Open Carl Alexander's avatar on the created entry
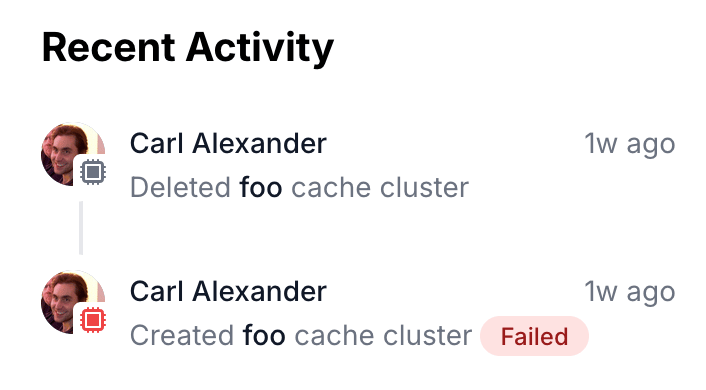706x390 pixels. tap(73, 303)
